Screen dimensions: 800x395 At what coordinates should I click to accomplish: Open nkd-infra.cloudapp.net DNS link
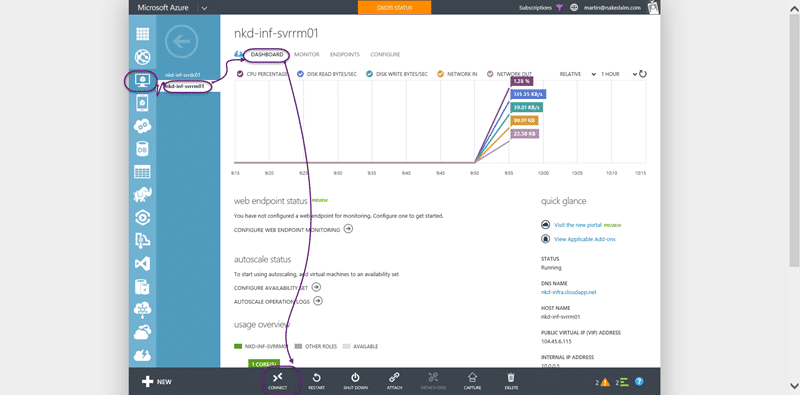tap(568, 292)
